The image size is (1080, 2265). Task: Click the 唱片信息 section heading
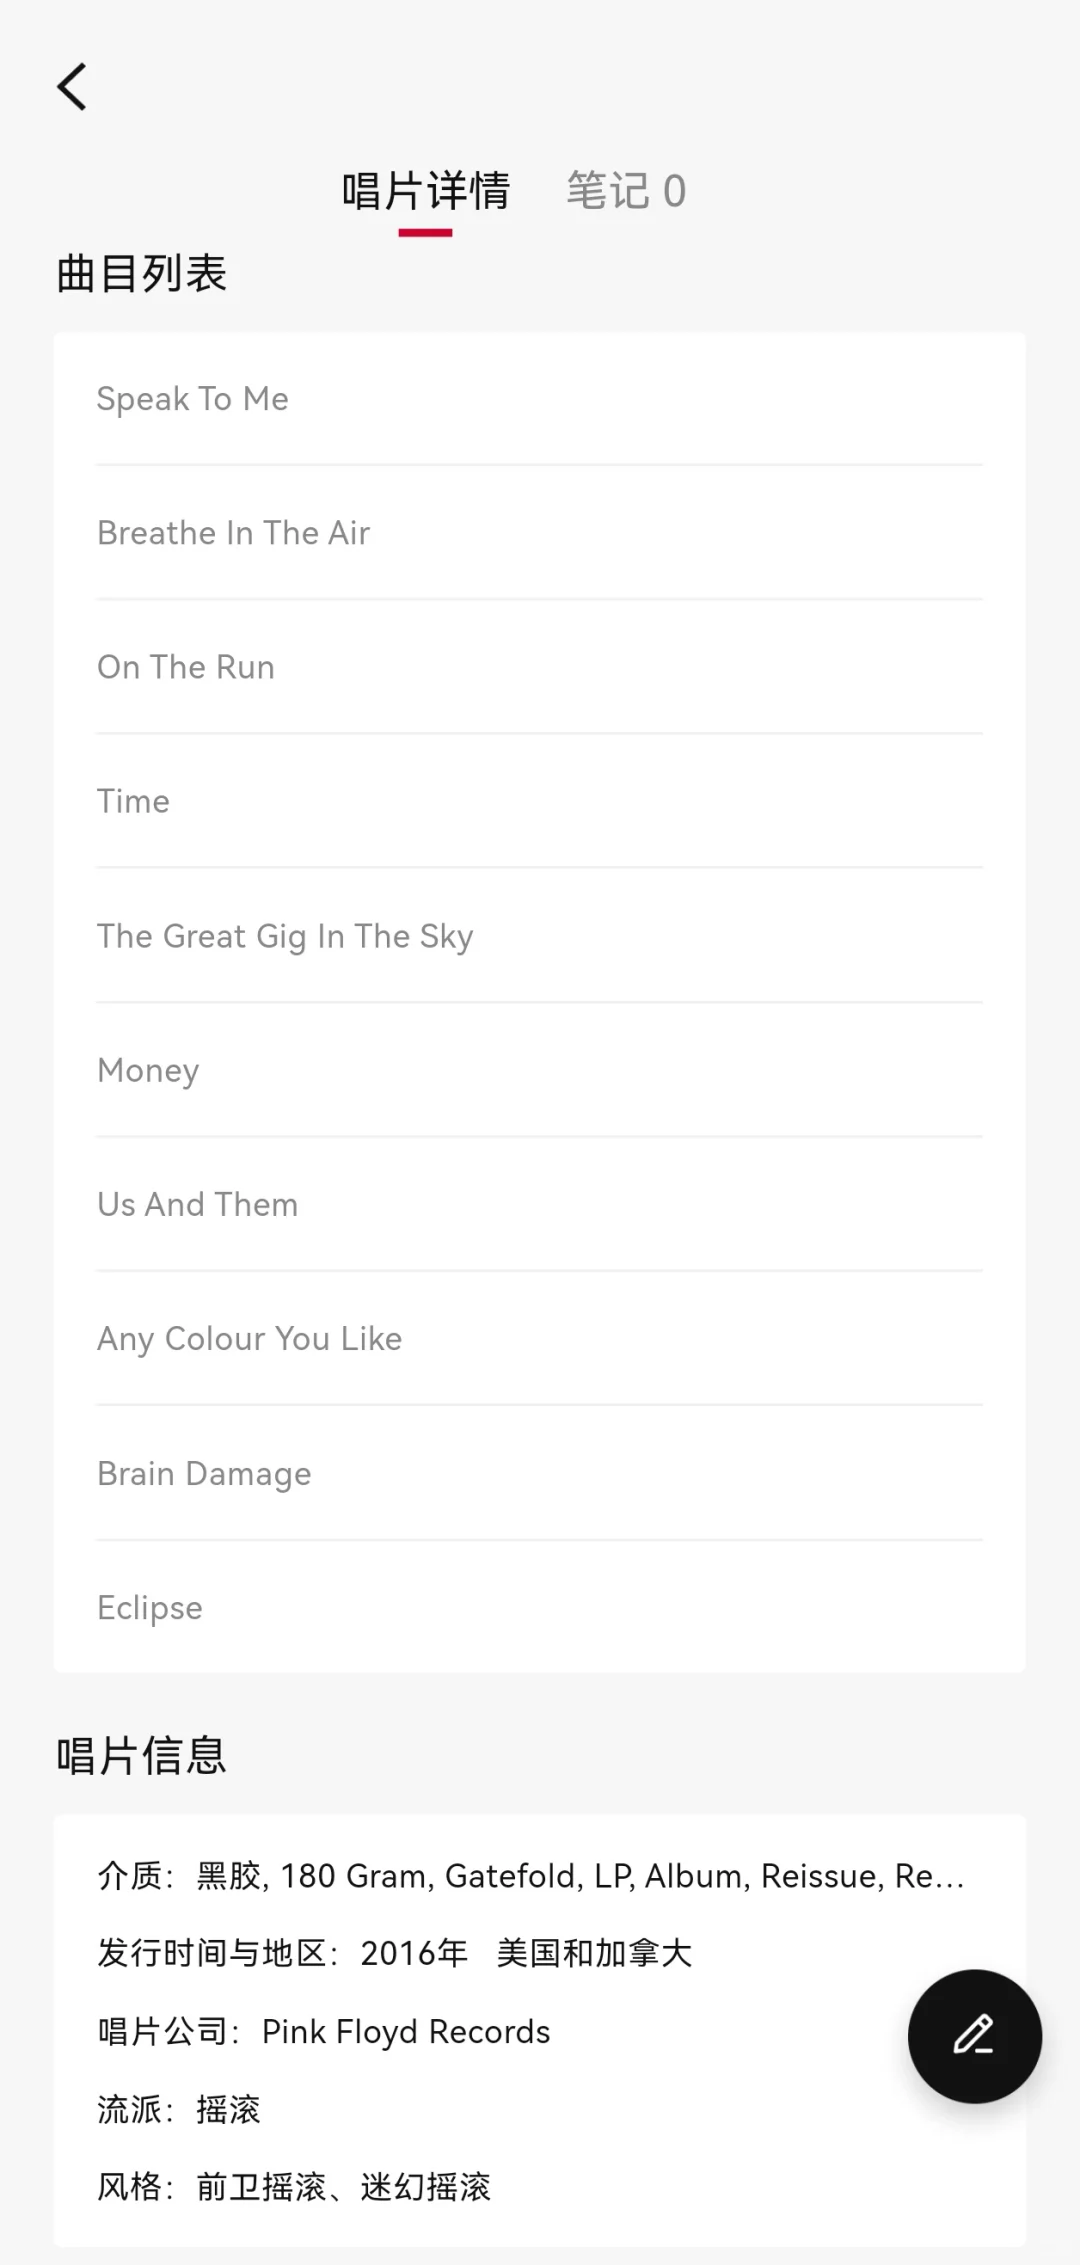(x=142, y=1755)
